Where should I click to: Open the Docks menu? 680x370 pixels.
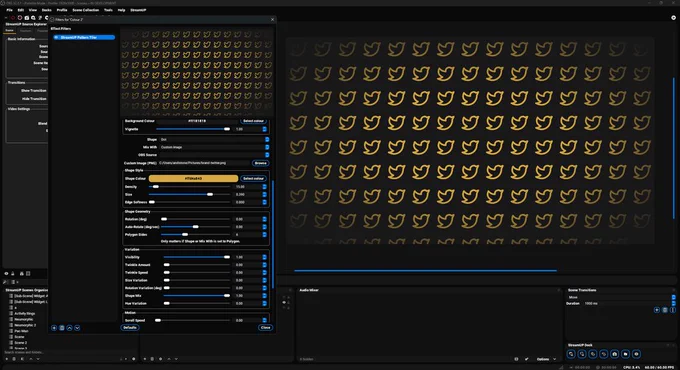click(x=46, y=10)
